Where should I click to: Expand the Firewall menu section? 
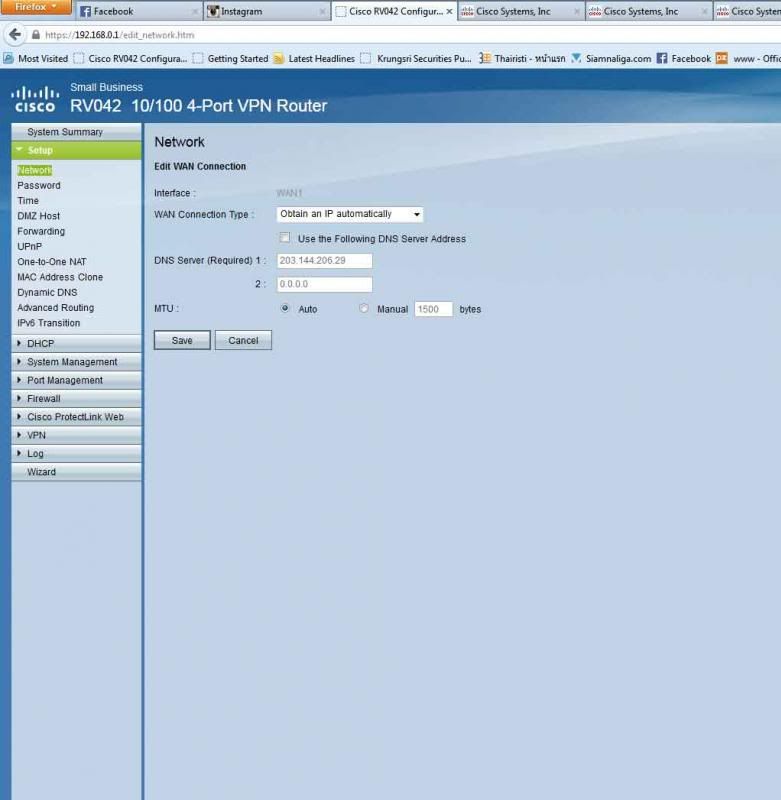click(x=44, y=399)
